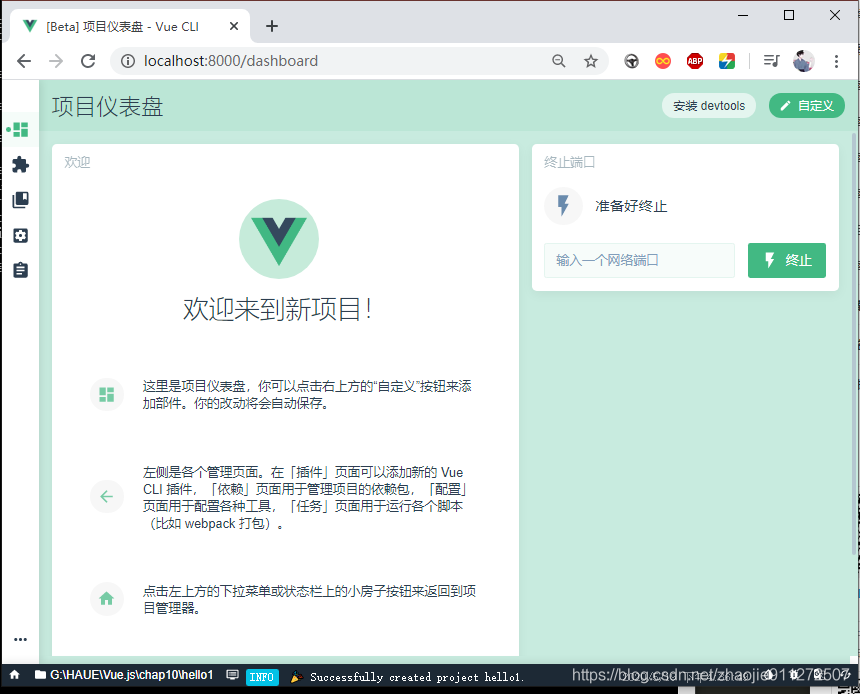Open a new browser tab
Image resolution: width=860 pixels, height=694 pixels.
point(271,26)
